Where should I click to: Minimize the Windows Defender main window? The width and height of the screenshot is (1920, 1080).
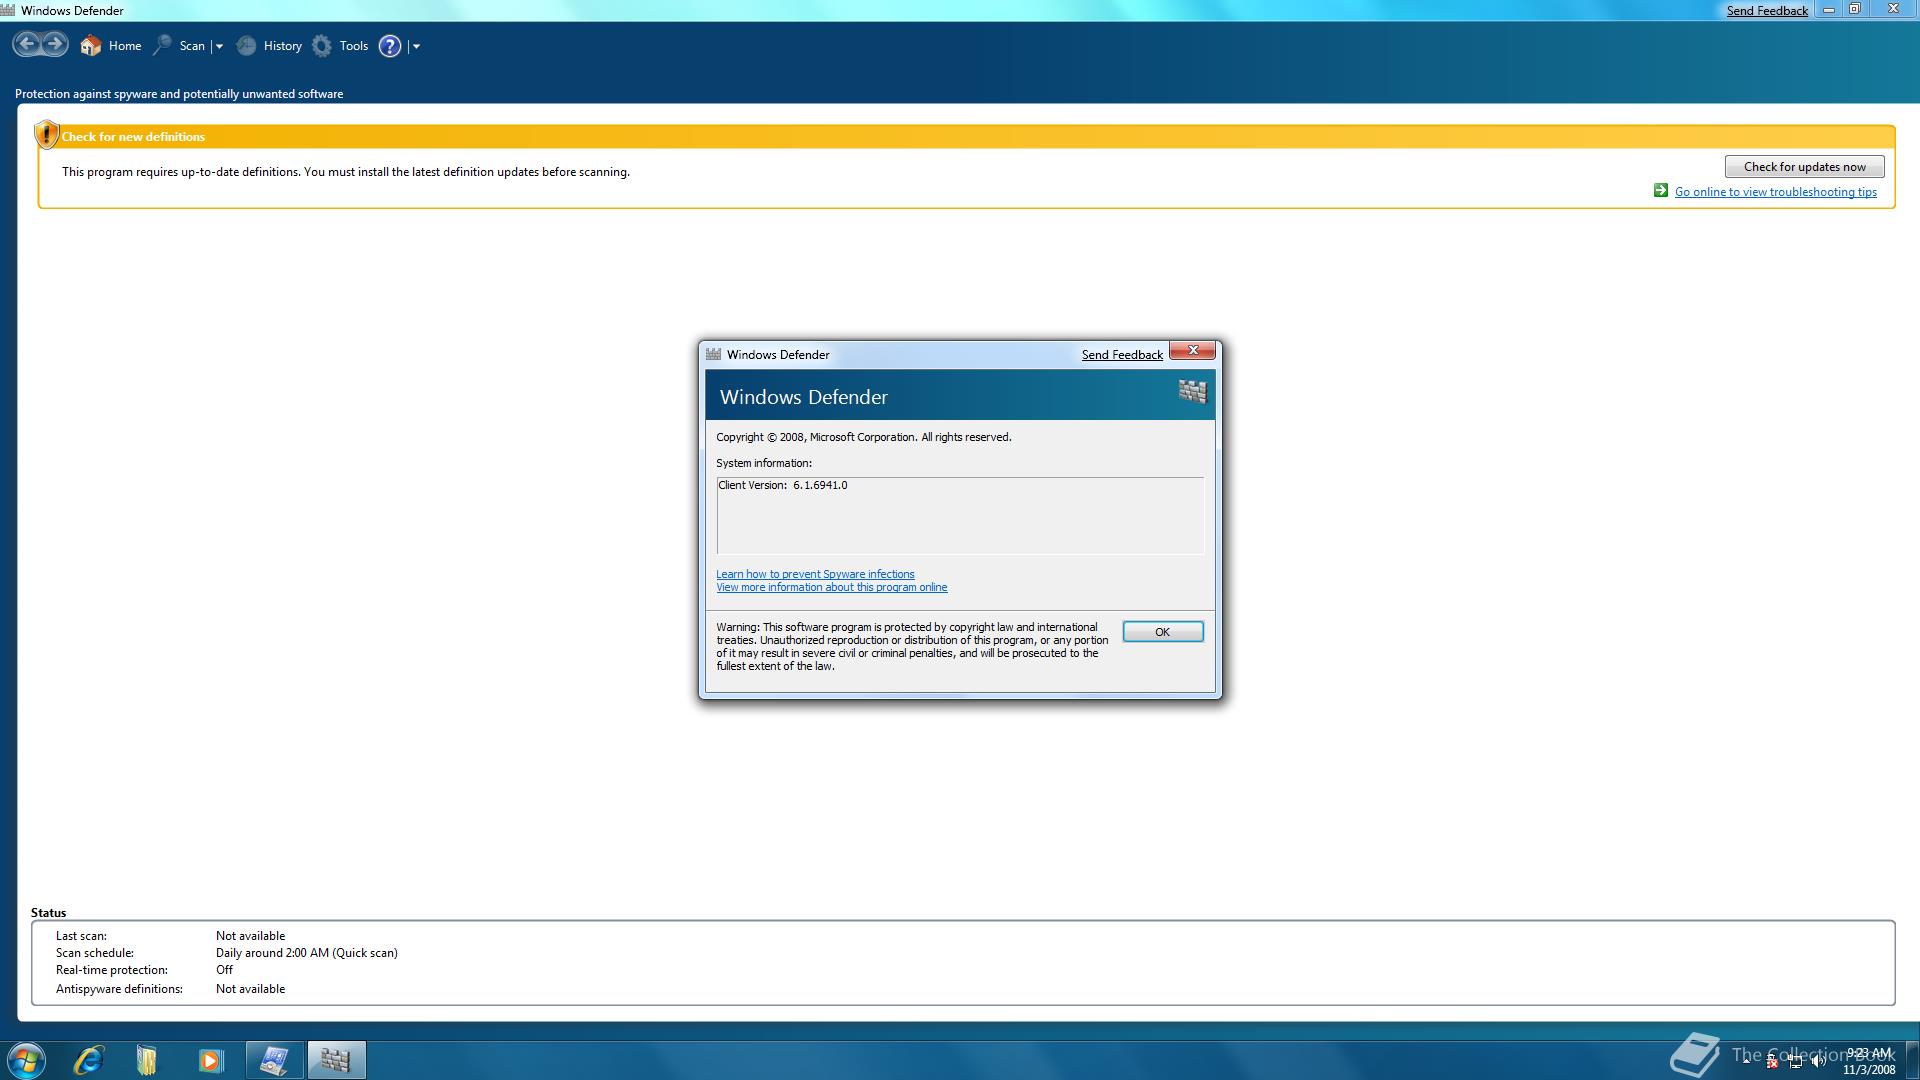pyautogui.click(x=1829, y=9)
